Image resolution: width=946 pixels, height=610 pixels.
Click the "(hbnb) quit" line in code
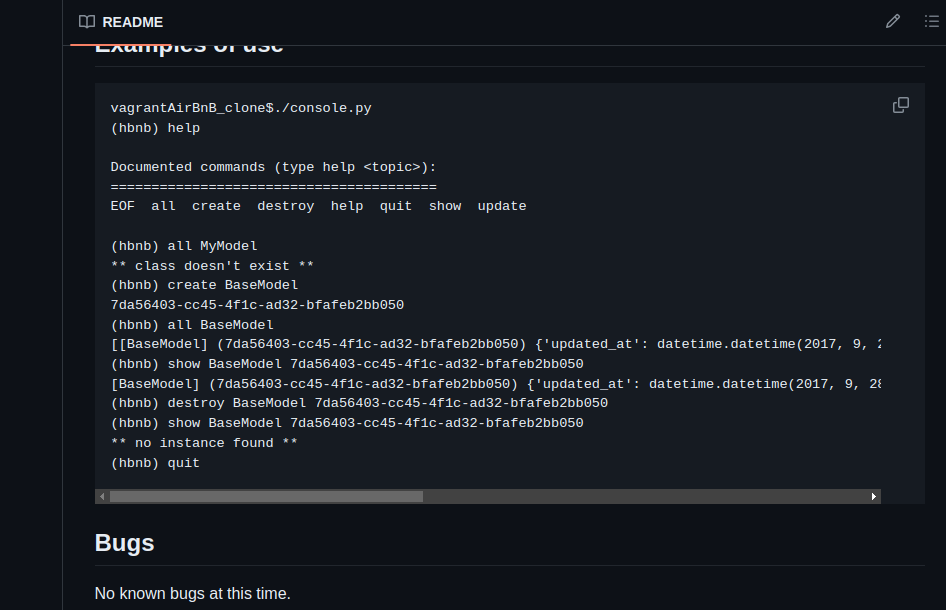(155, 463)
